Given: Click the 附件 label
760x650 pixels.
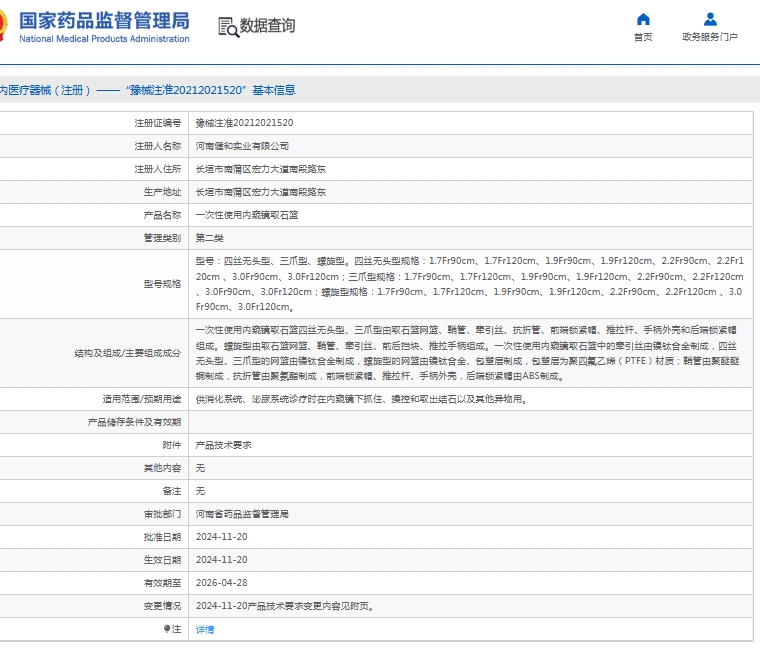Looking at the screenshot, I should [x=172, y=445].
